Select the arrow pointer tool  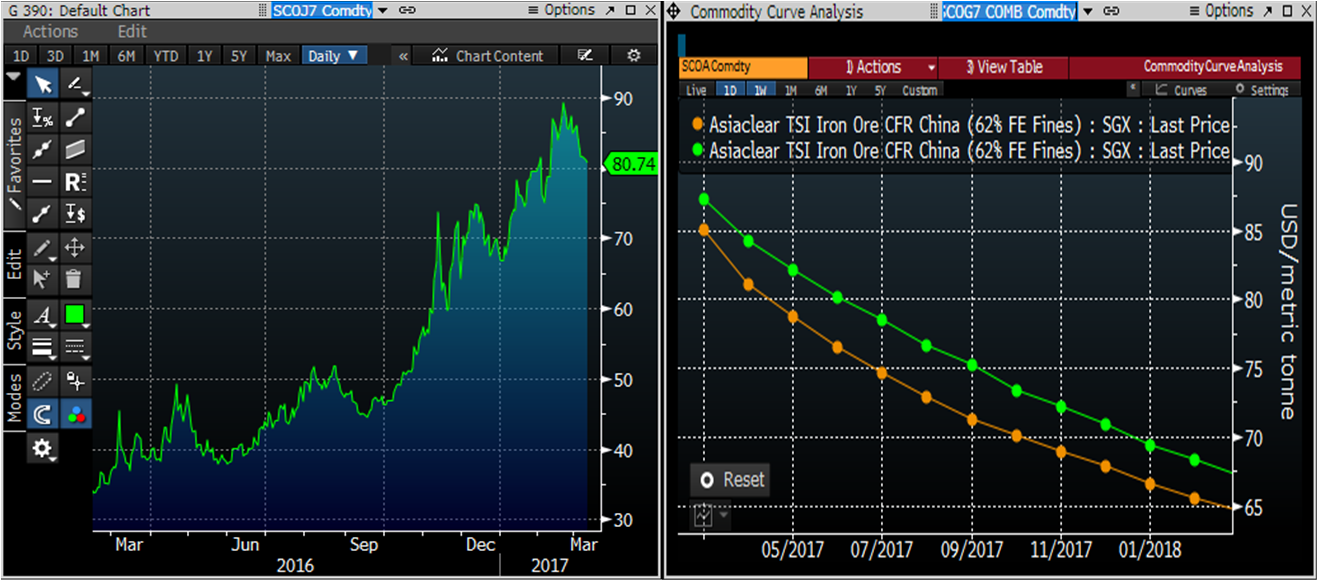pyautogui.click(x=43, y=84)
